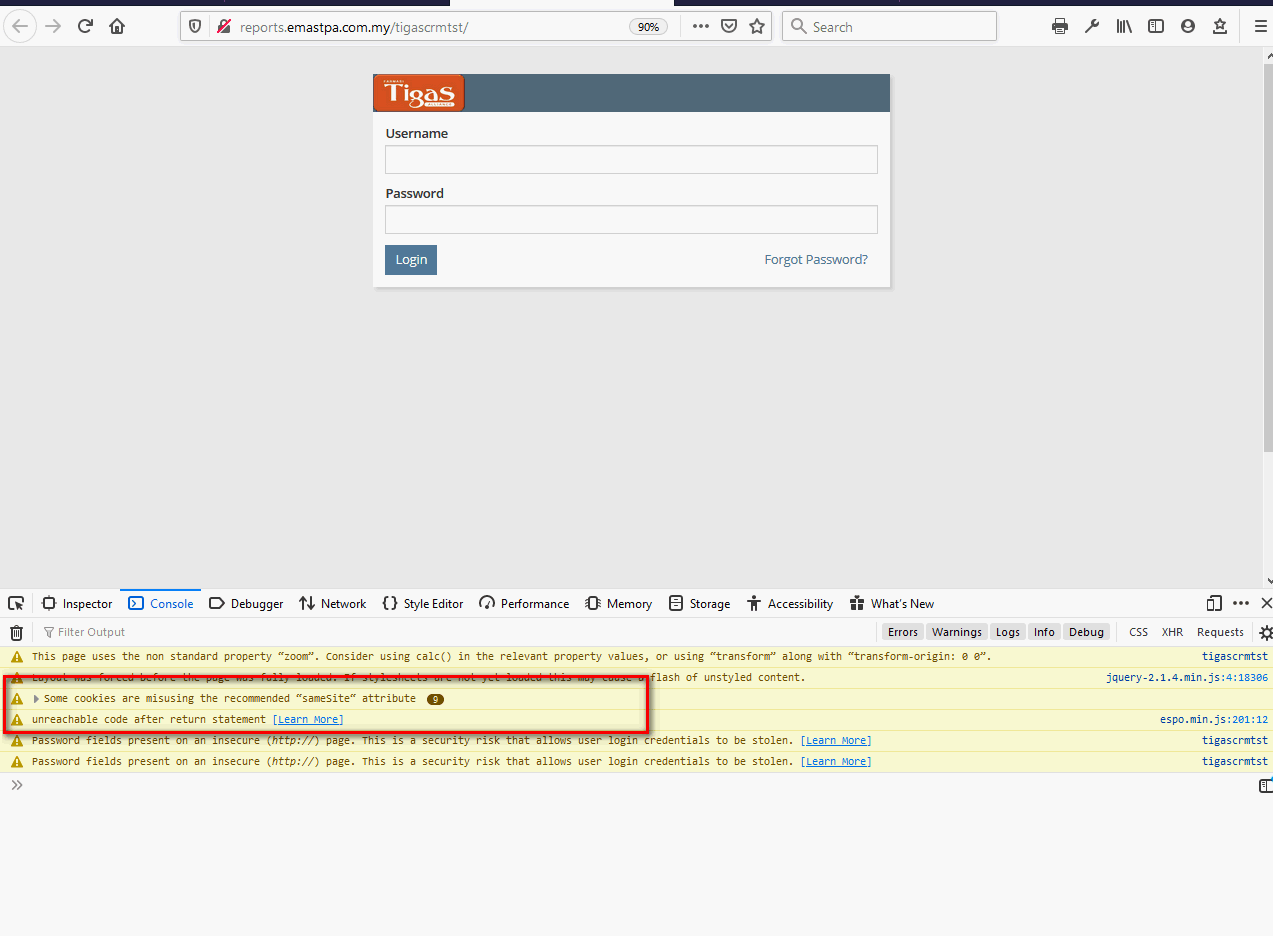Clear console output with trash icon

[x=16, y=632]
